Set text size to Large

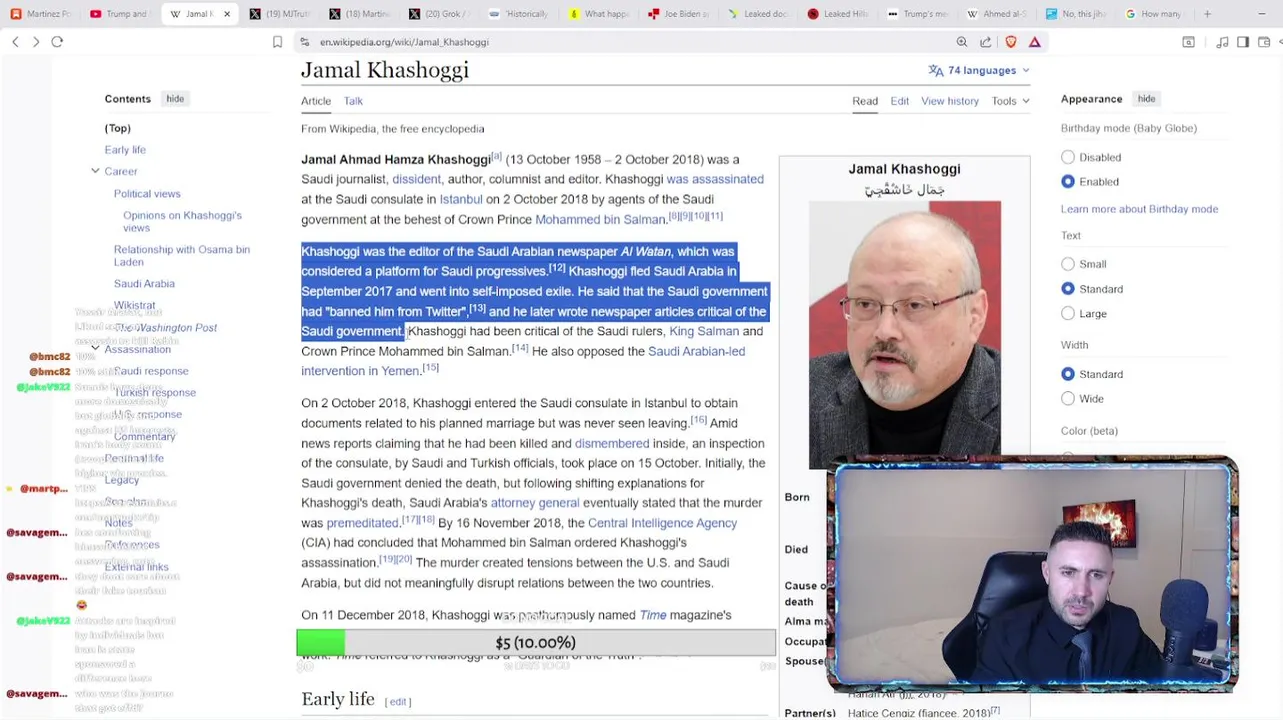coord(1068,313)
